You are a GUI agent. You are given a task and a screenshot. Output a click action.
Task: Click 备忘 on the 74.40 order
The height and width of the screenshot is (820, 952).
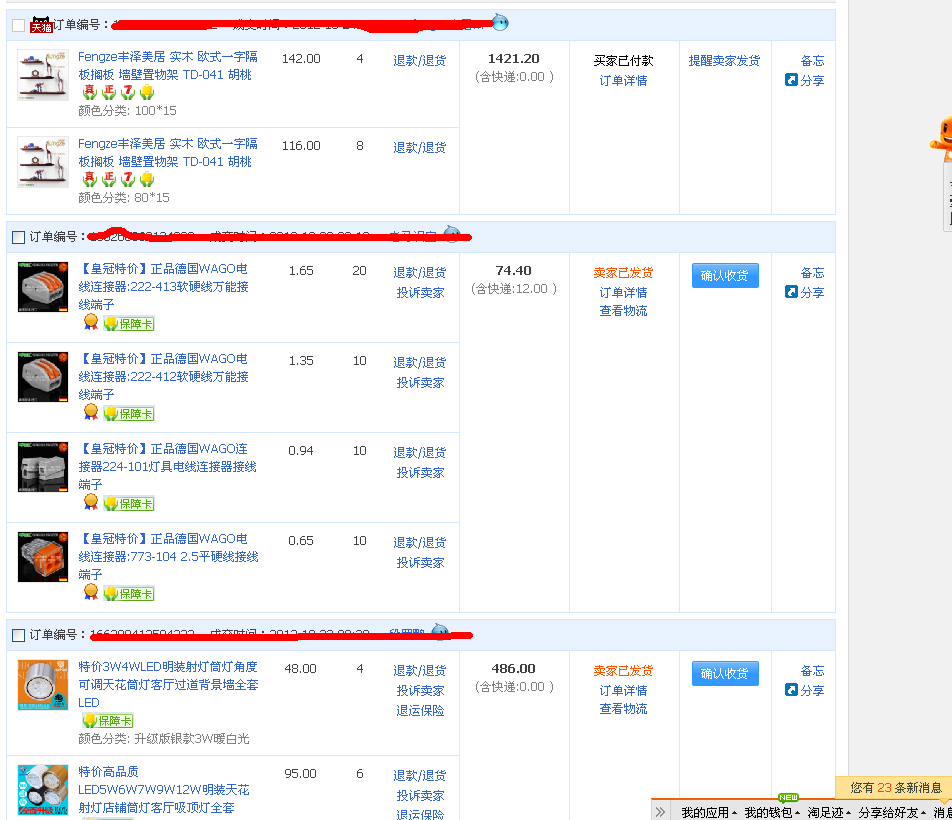(x=812, y=273)
